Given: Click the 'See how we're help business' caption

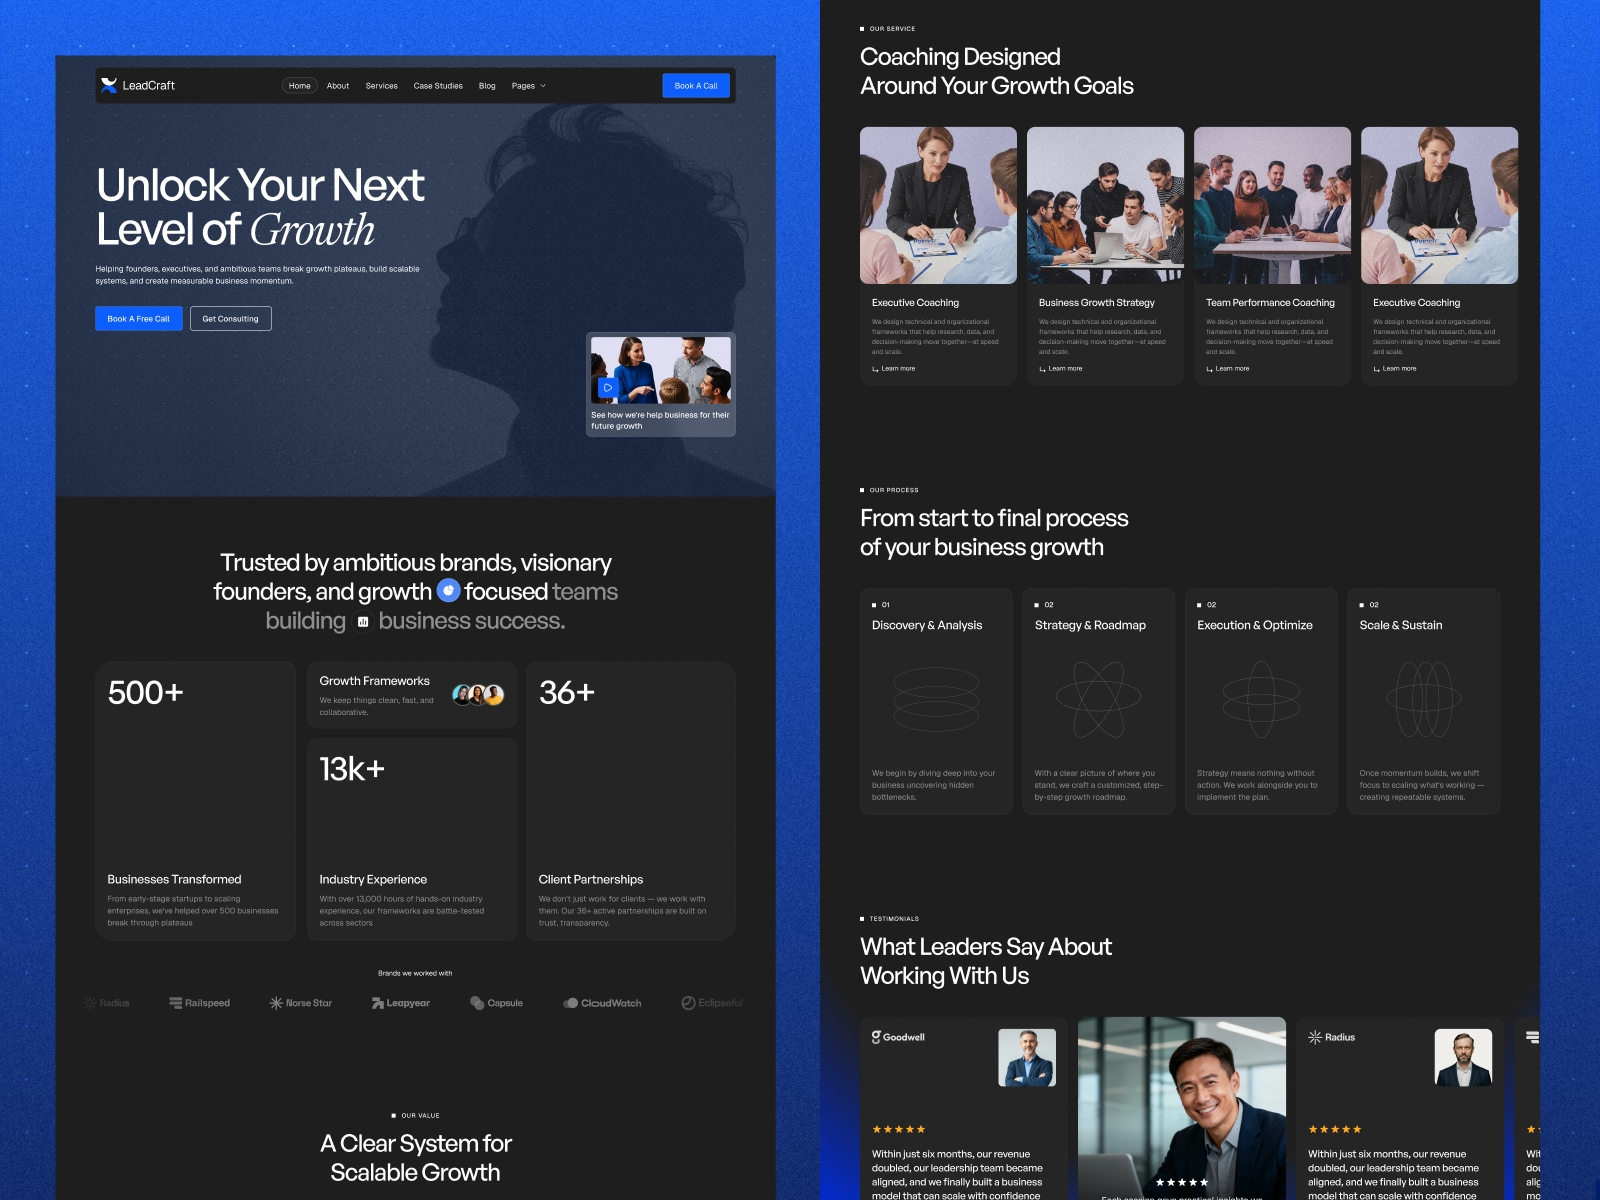Looking at the screenshot, I should [x=660, y=420].
